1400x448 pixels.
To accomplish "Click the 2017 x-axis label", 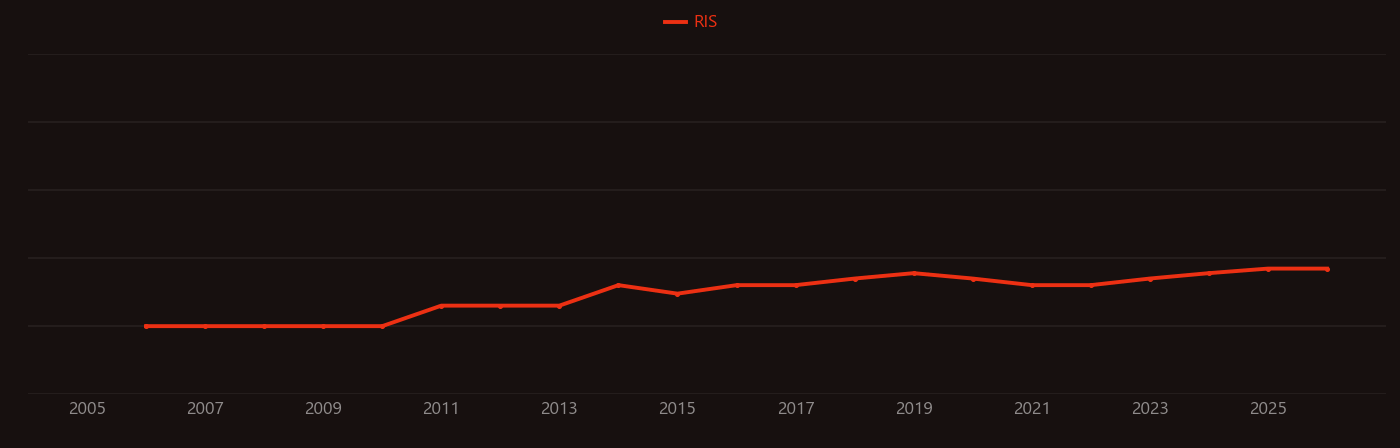I will (x=796, y=409).
